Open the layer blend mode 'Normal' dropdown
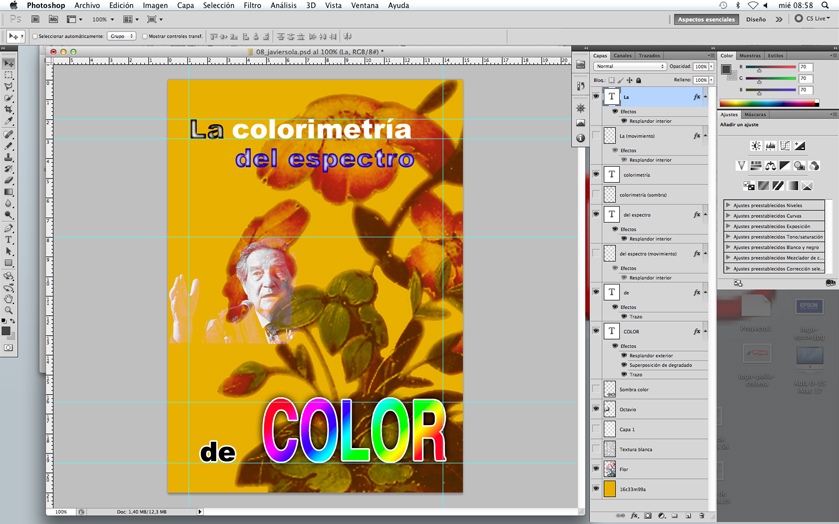 [629, 66]
